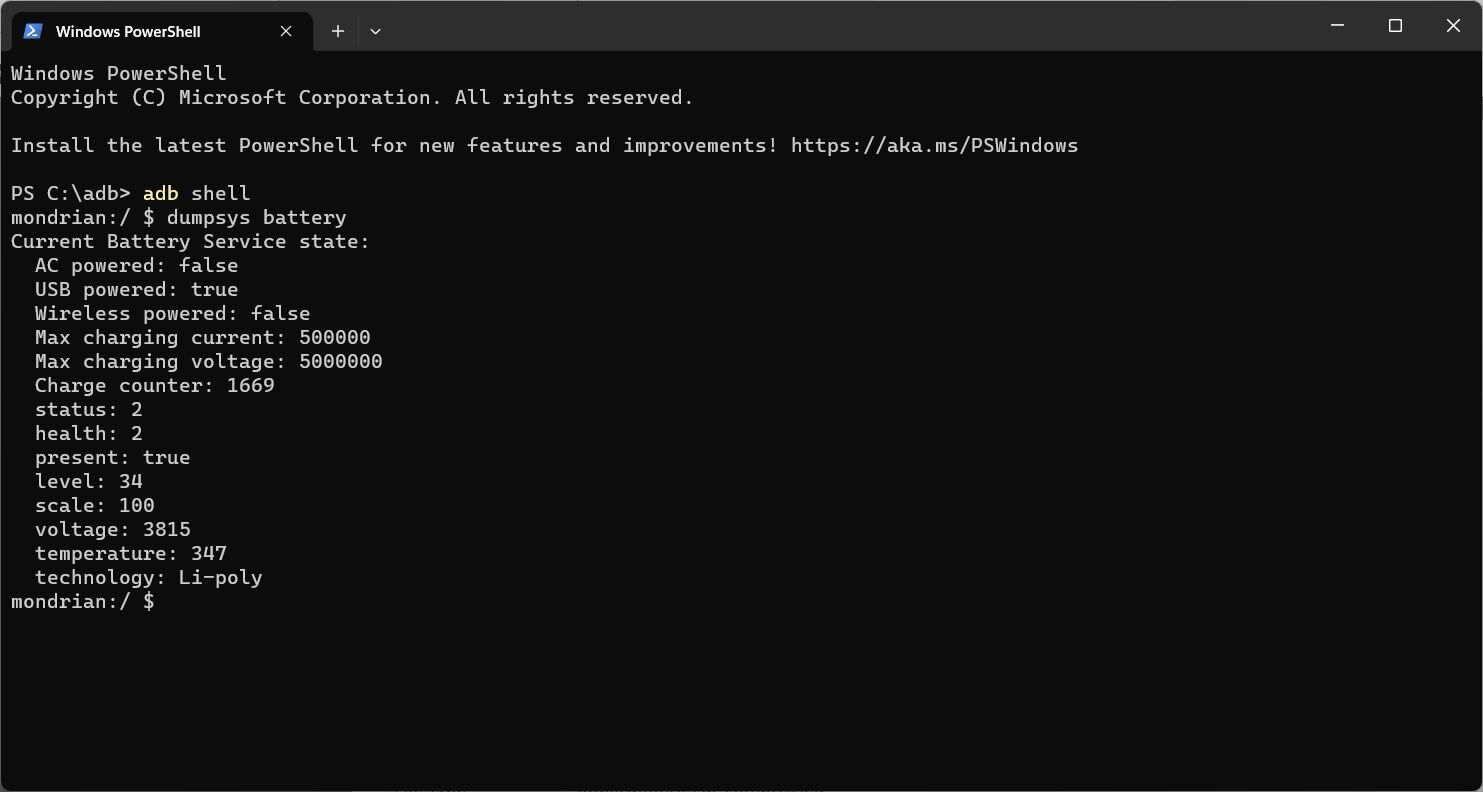Screen dimensions: 1483x792
Task: Click the yellow adb command text
Action: [x=160, y=193]
